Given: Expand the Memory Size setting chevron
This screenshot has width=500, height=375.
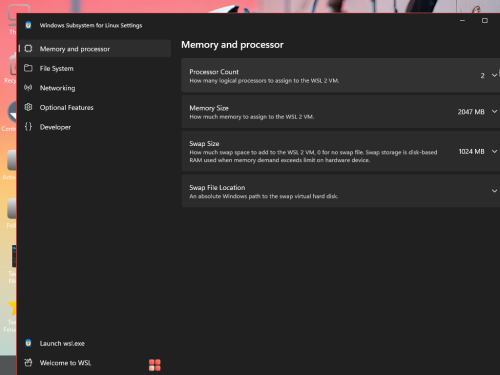Looking at the screenshot, I should click(494, 112).
